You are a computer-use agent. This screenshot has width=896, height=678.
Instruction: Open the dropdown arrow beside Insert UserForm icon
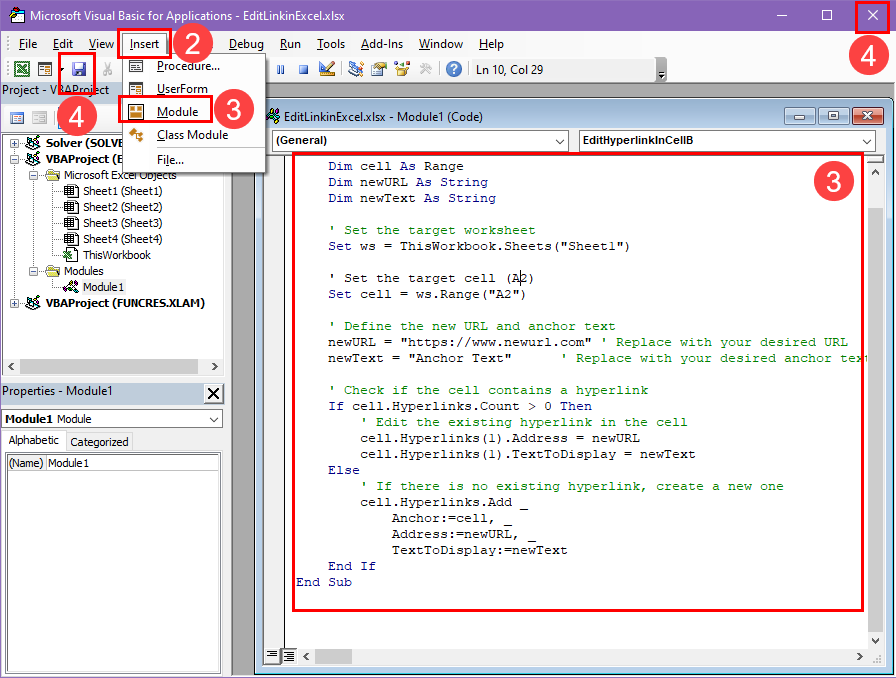point(61,69)
